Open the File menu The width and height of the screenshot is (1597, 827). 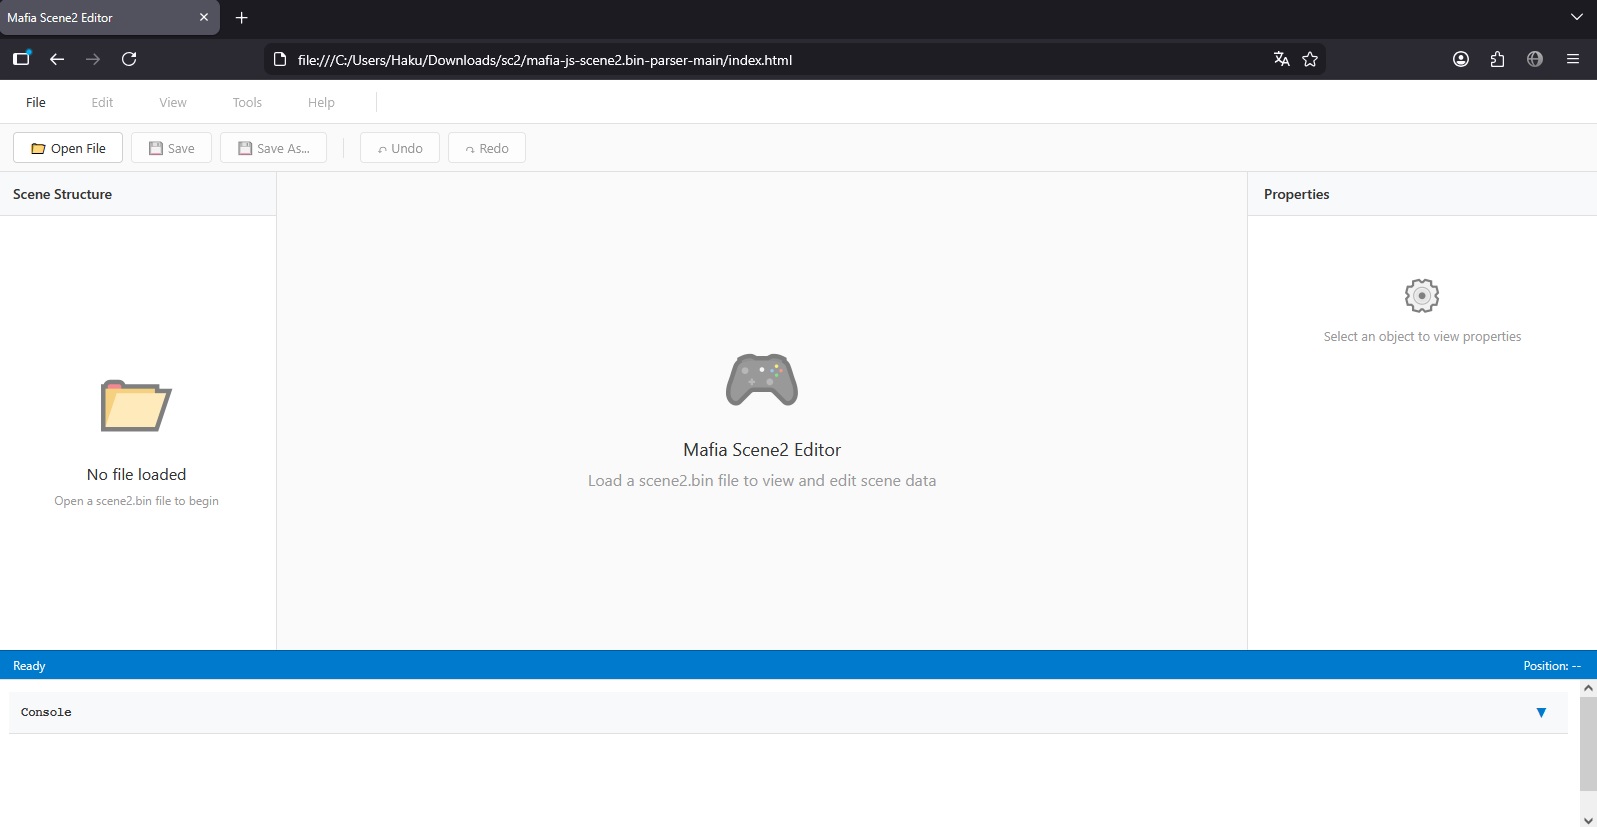click(x=36, y=102)
